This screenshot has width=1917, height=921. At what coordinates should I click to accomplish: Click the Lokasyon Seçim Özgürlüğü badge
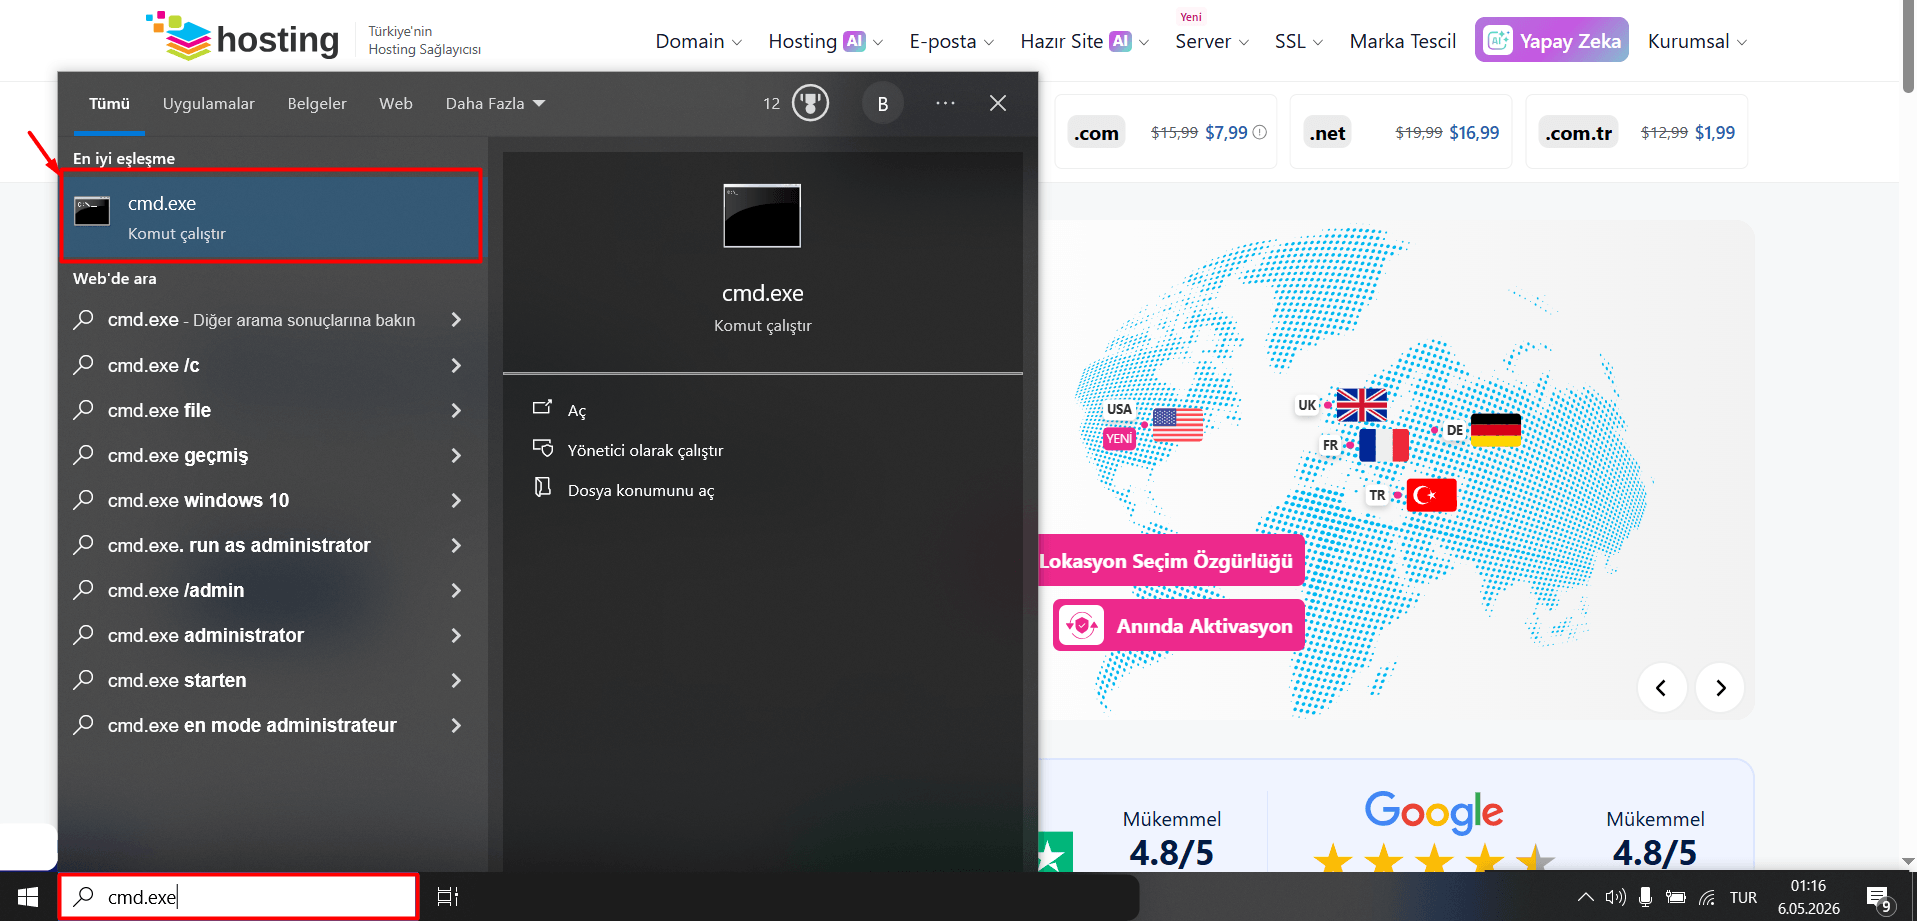pos(1172,561)
